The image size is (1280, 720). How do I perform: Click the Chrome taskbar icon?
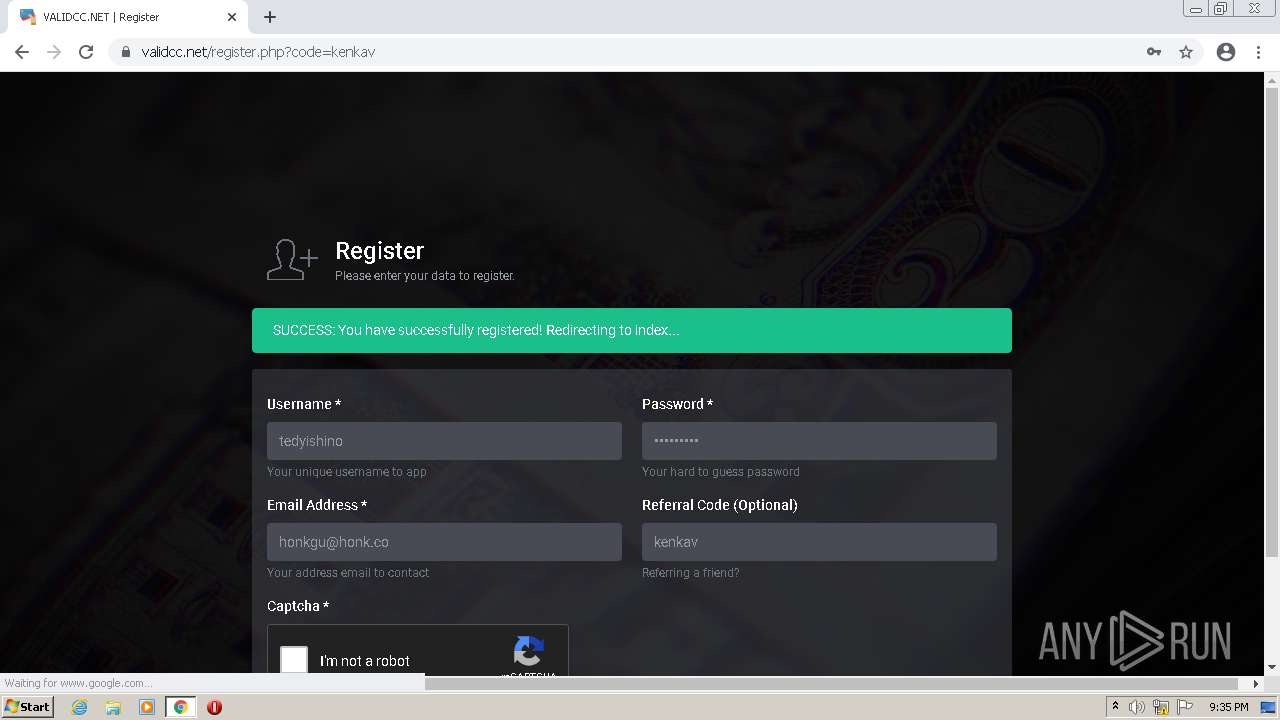(x=181, y=707)
